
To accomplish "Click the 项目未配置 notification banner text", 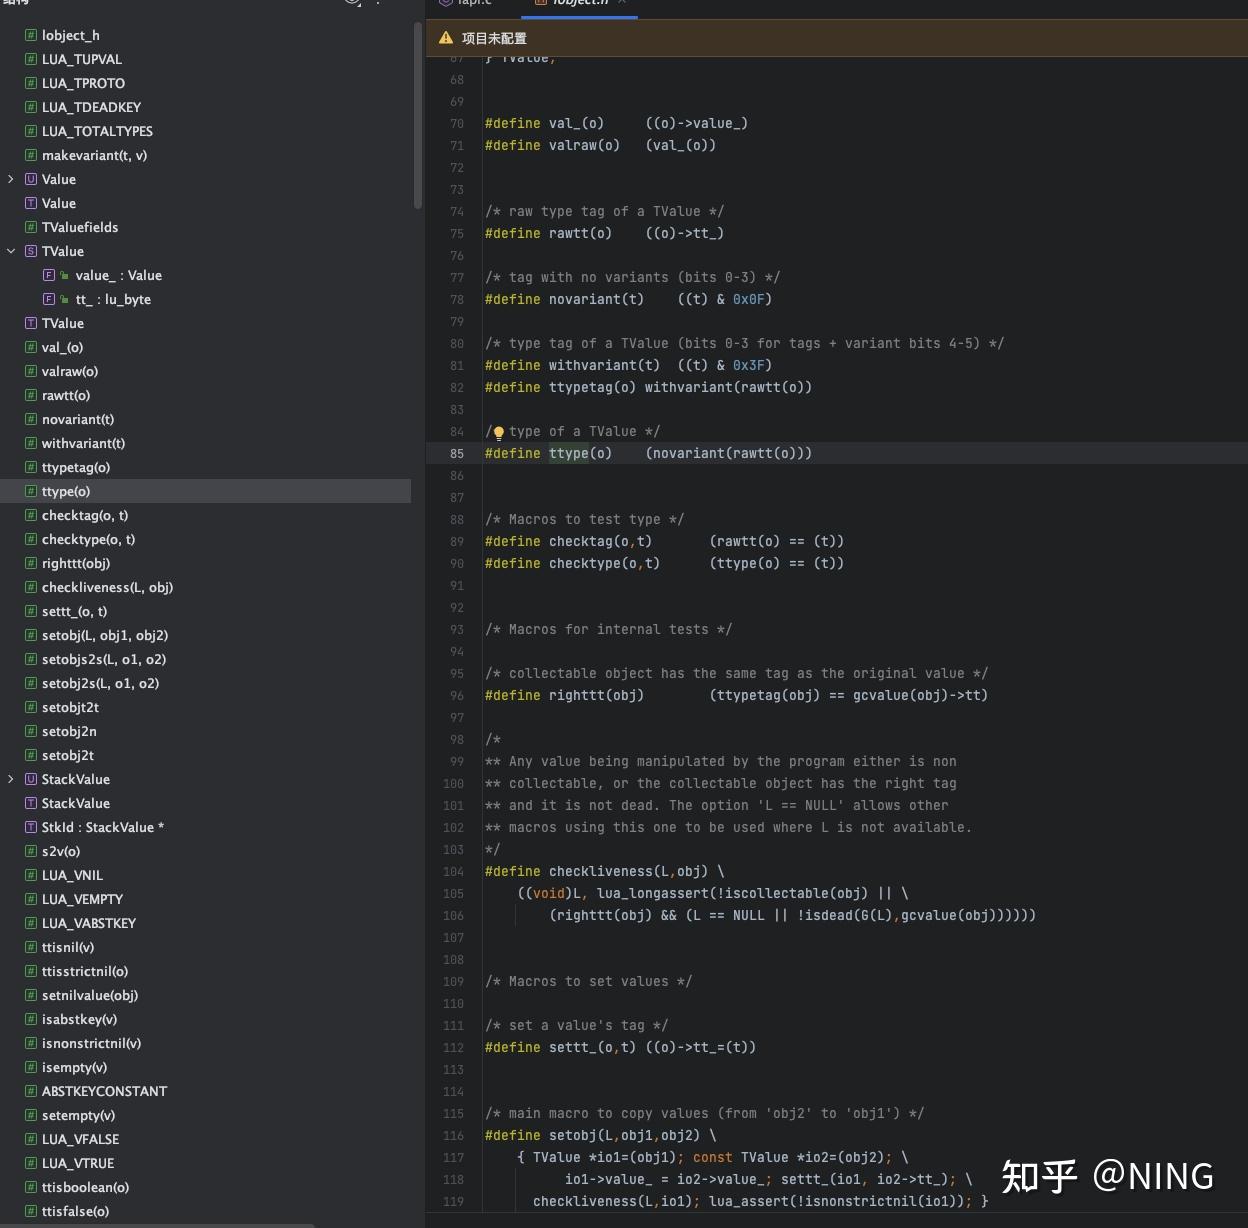I will click(494, 38).
